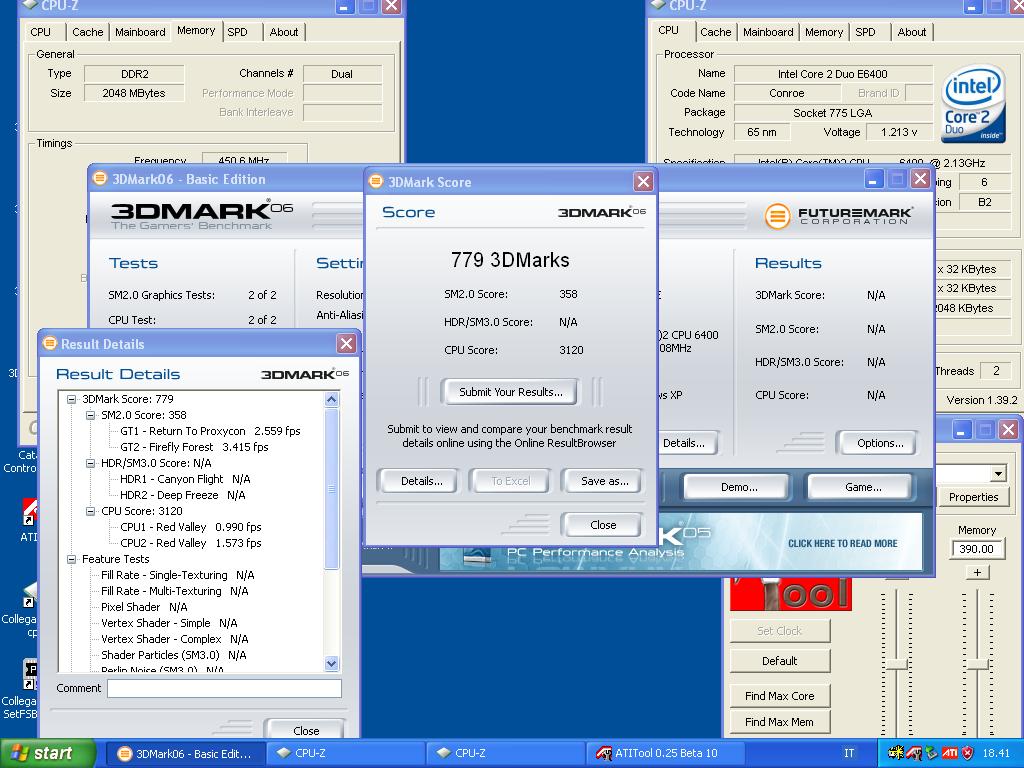Click the Result Details vertical scrollbar thumb
The width and height of the screenshot is (1024, 768).
(332, 488)
